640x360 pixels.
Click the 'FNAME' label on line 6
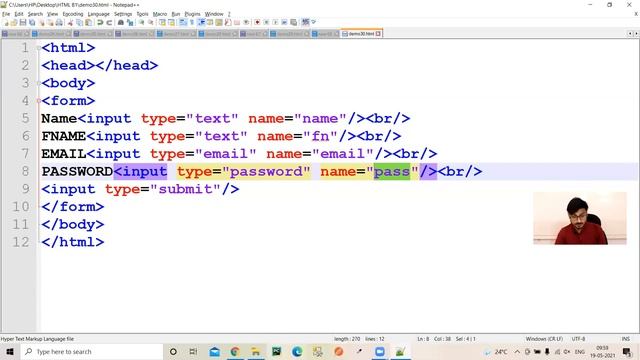point(64,136)
